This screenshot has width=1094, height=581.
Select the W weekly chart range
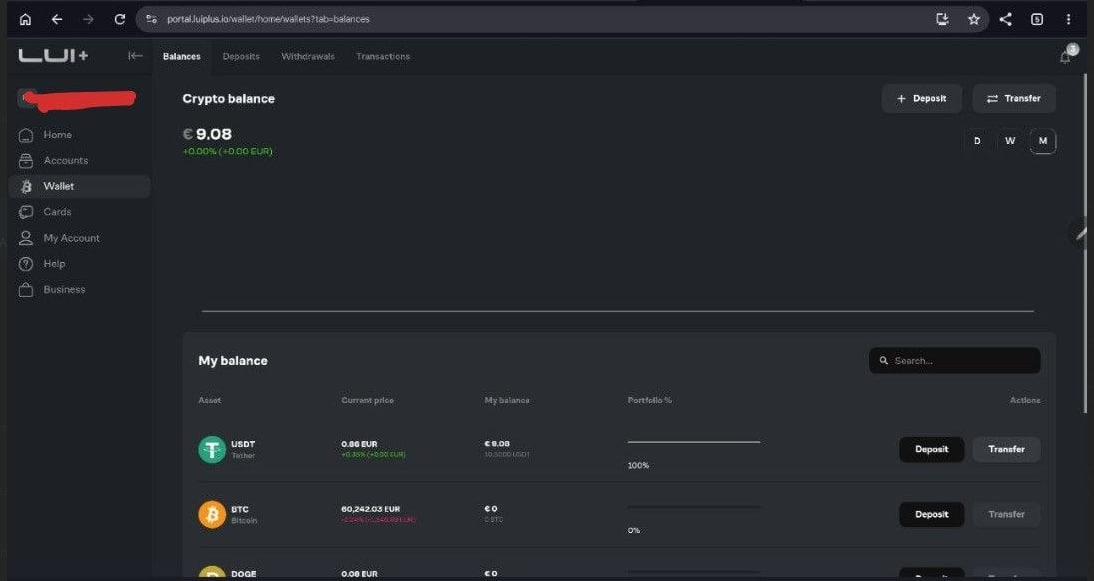click(1010, 141)
